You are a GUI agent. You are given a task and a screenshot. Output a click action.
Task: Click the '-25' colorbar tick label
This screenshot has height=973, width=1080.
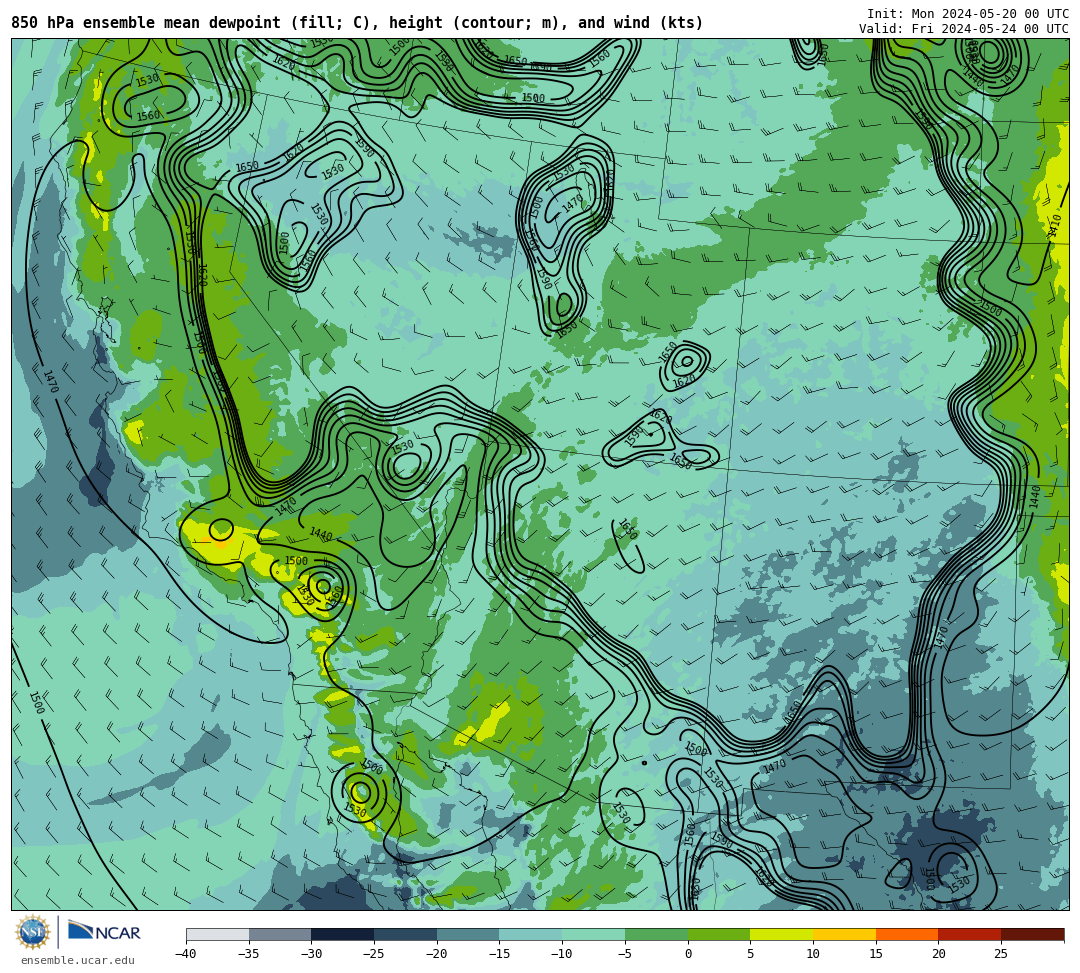[x=373, y=954]
